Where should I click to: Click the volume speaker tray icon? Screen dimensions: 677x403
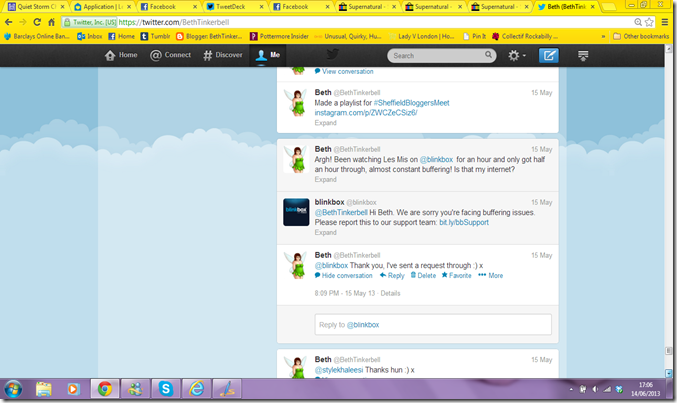(x=595, y=390)
